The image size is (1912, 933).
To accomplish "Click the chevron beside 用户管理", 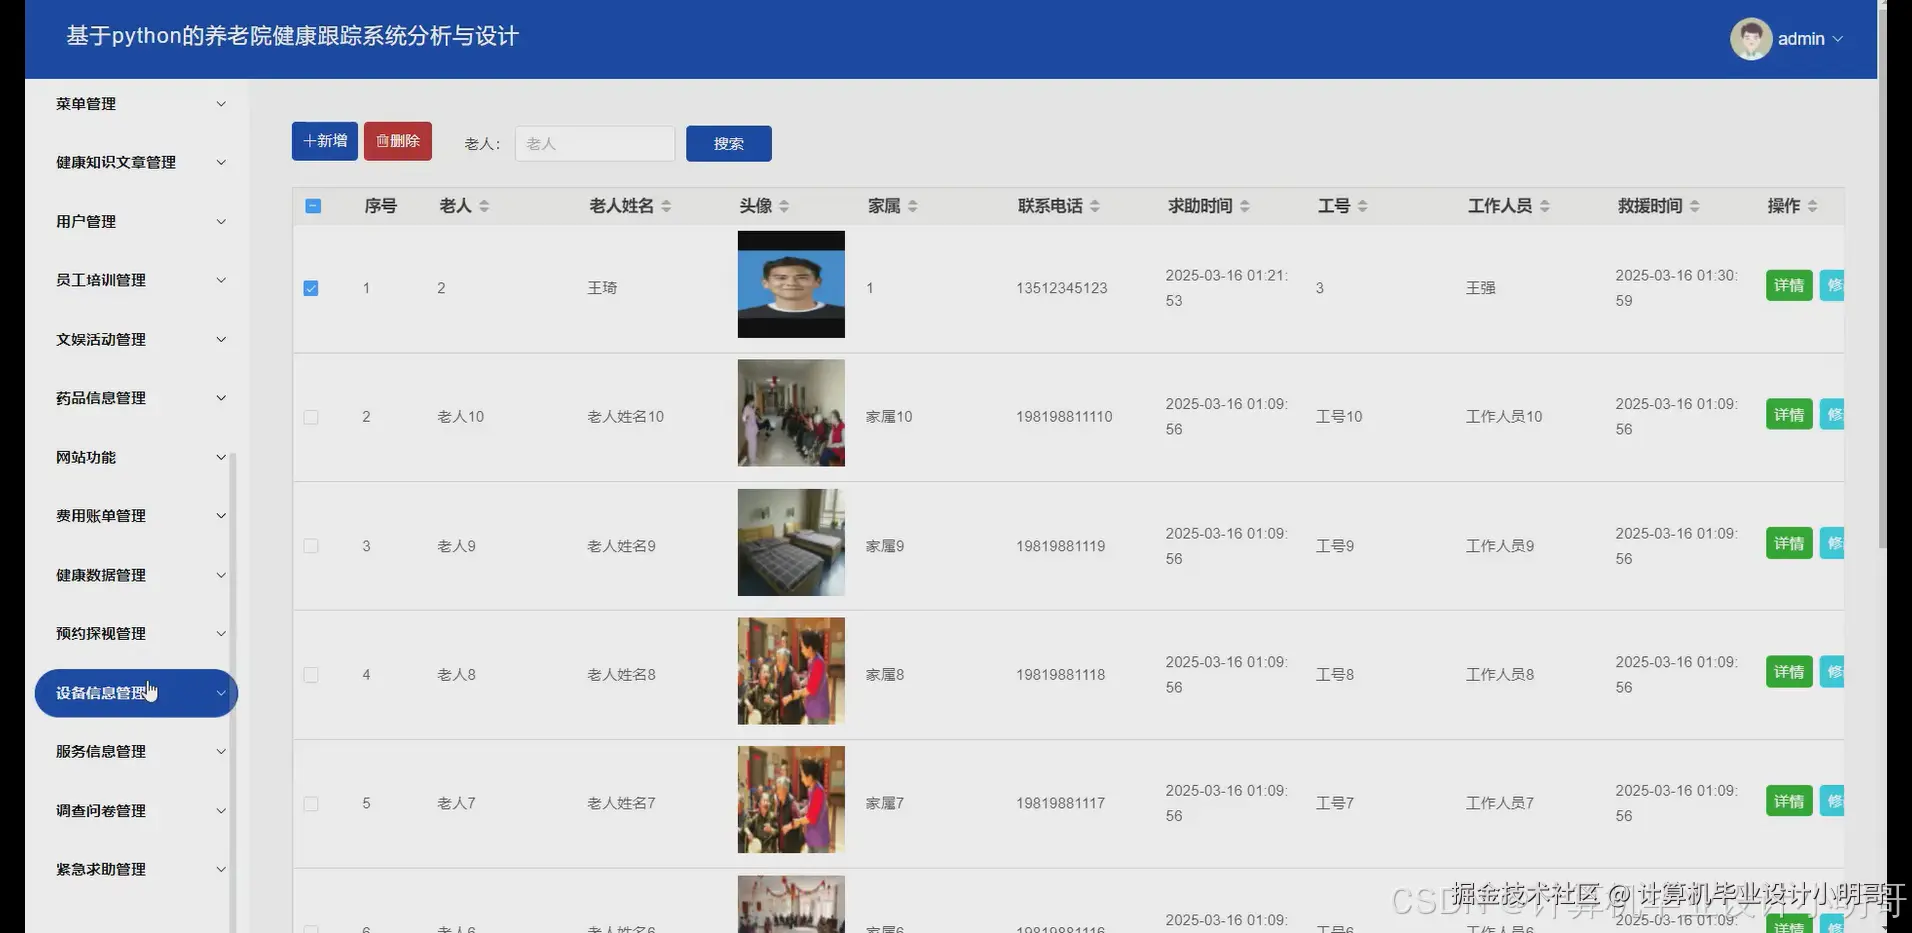I will pos(221,222).
